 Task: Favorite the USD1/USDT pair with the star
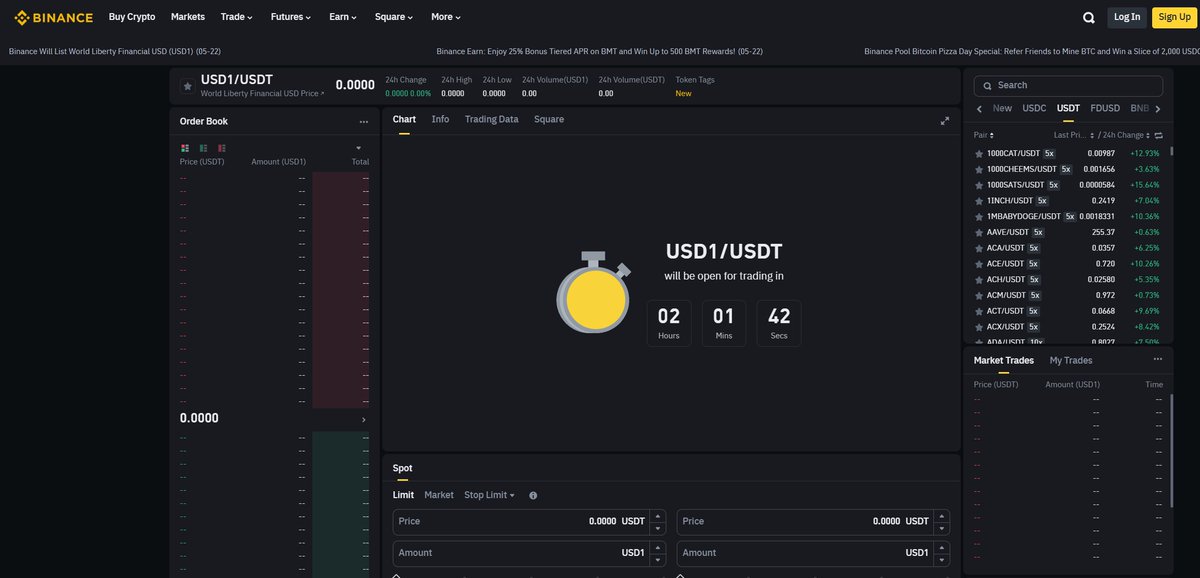point(187,86)
